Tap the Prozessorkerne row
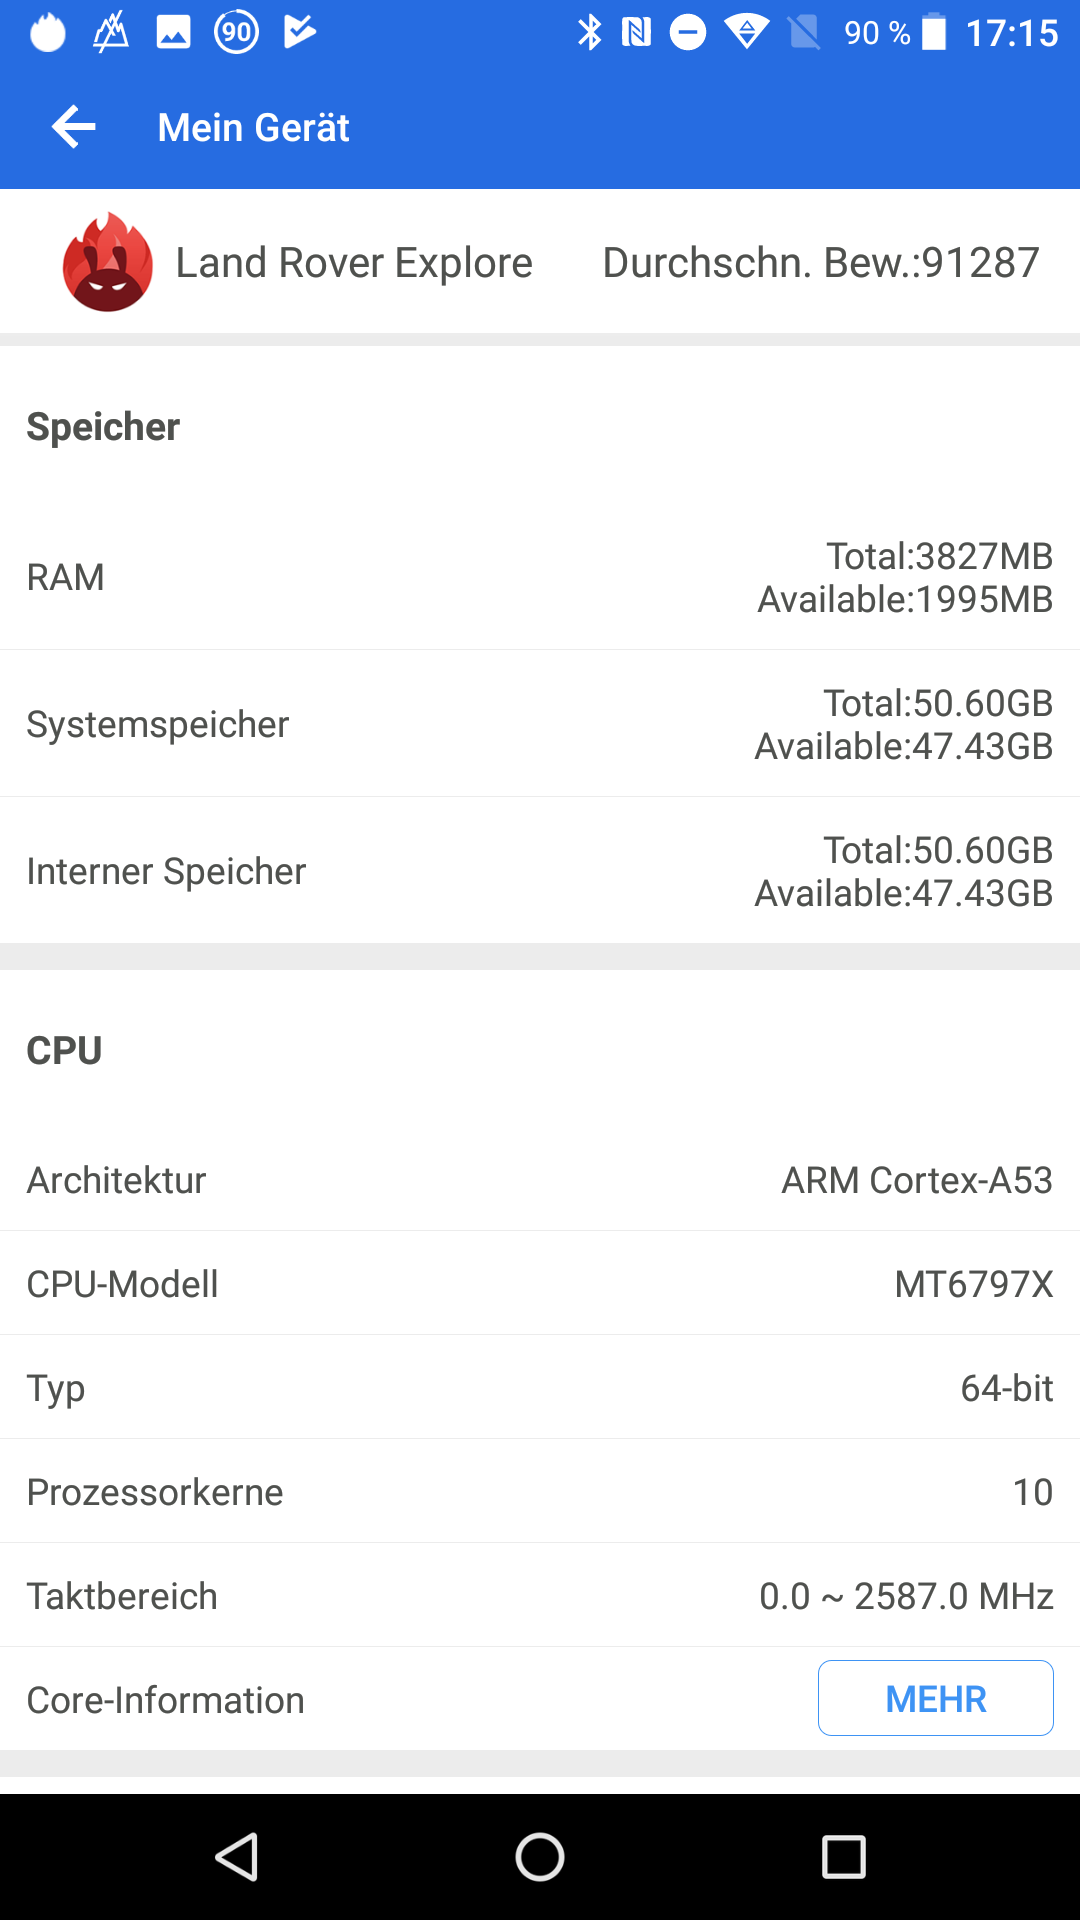The image size is (1080, 1920). (x=540, y=1492)
